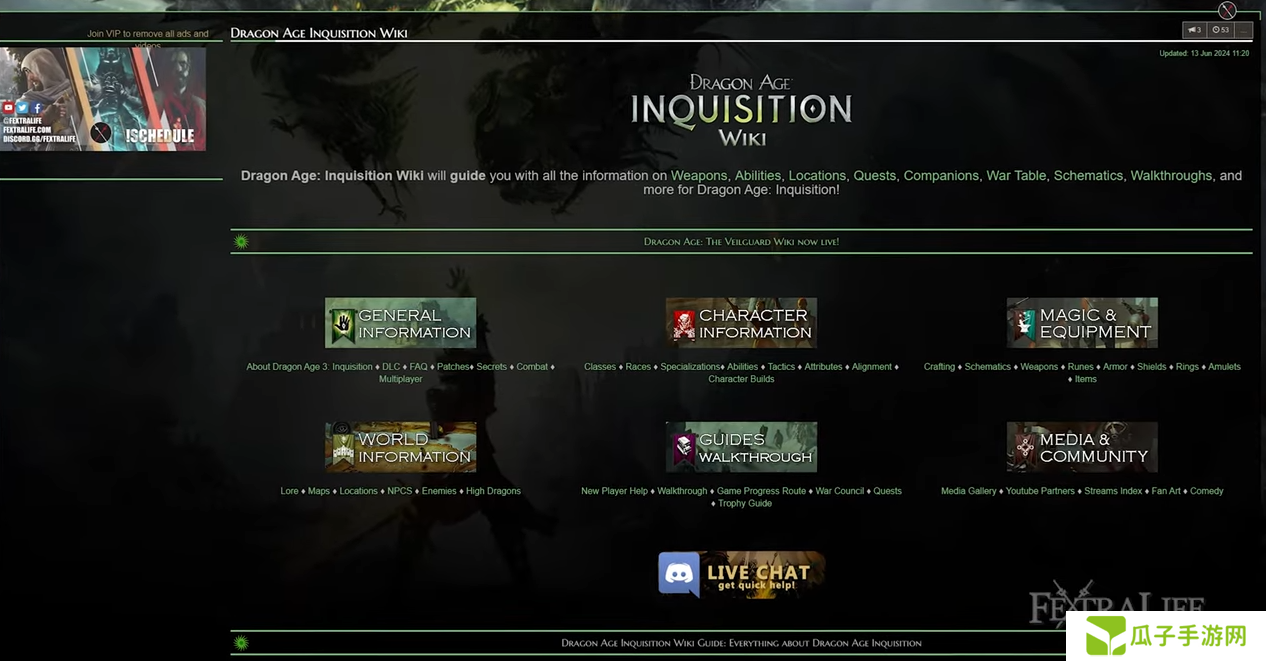Open the Runes link
This screenshot has height=661, width=1266.
pyautogui.click(x=1080, y=367)
